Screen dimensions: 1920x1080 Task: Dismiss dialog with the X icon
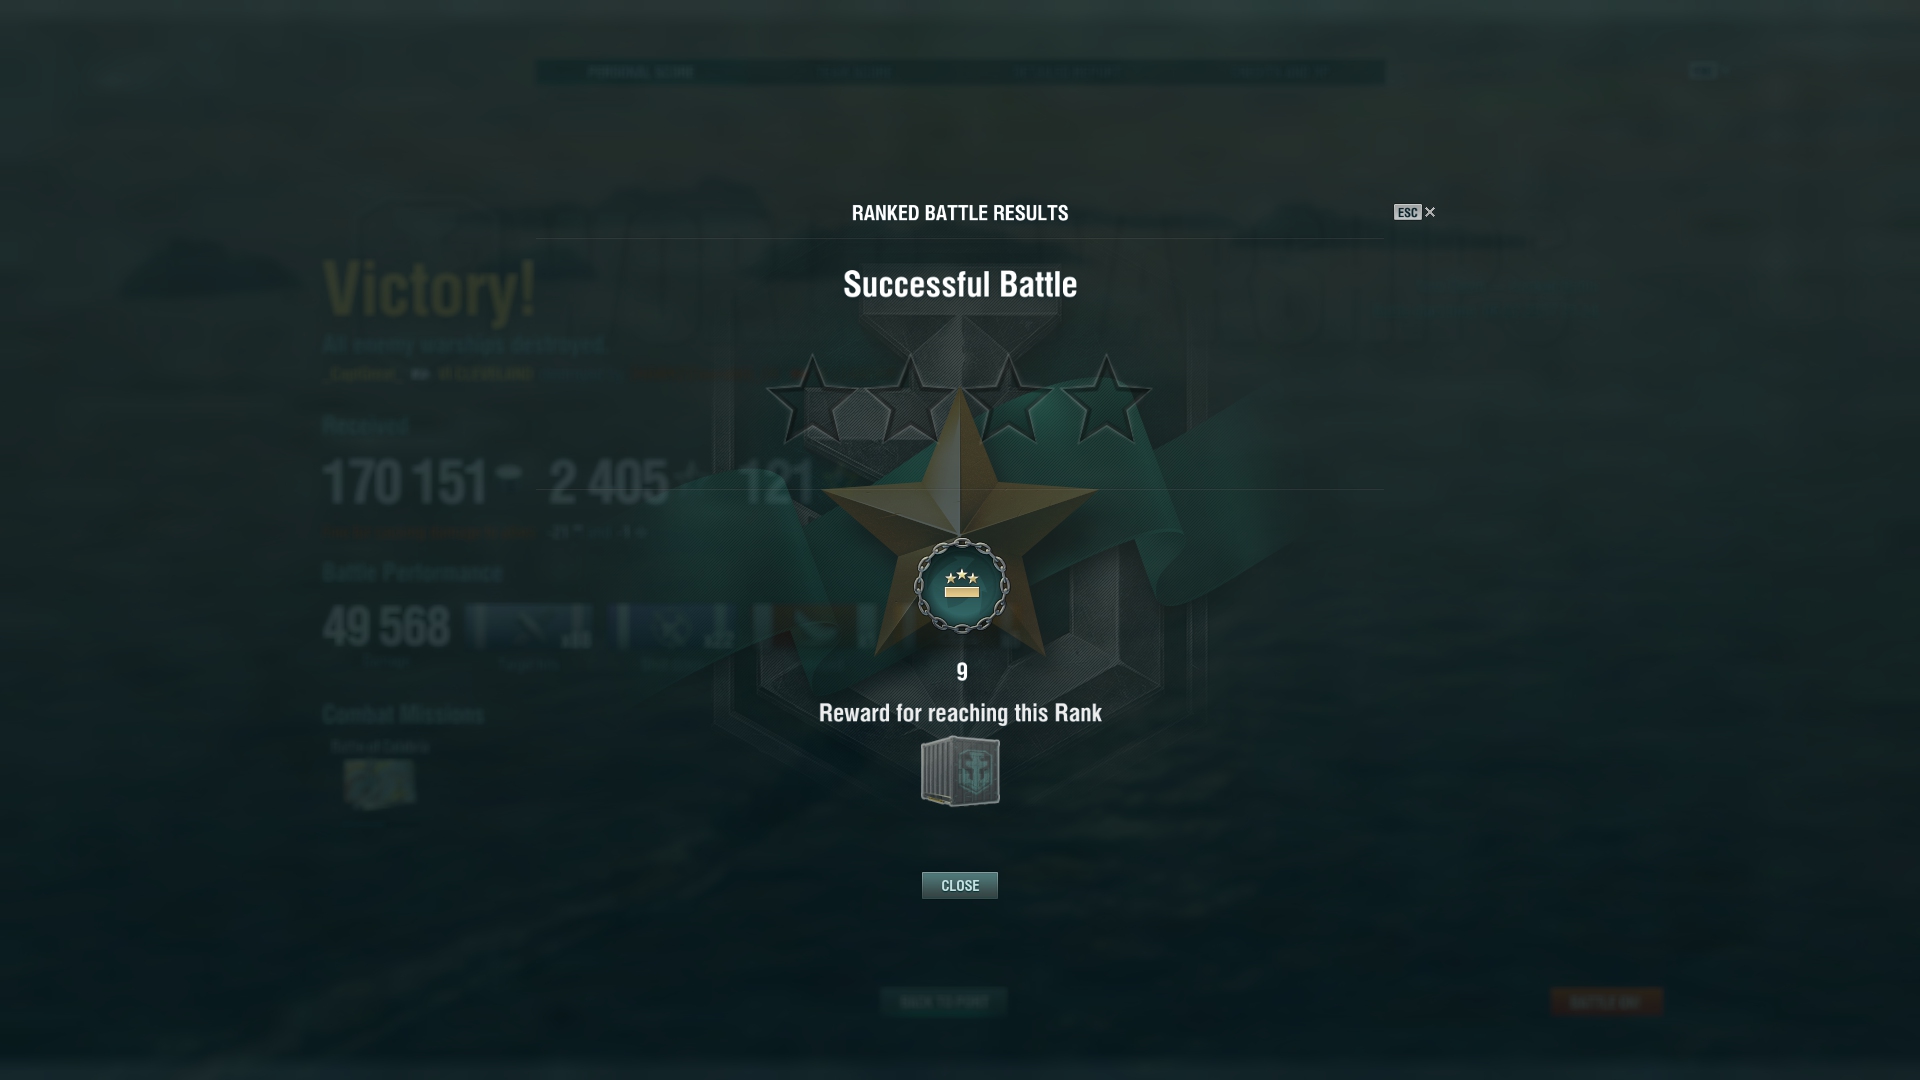(x=1430, y=212)
